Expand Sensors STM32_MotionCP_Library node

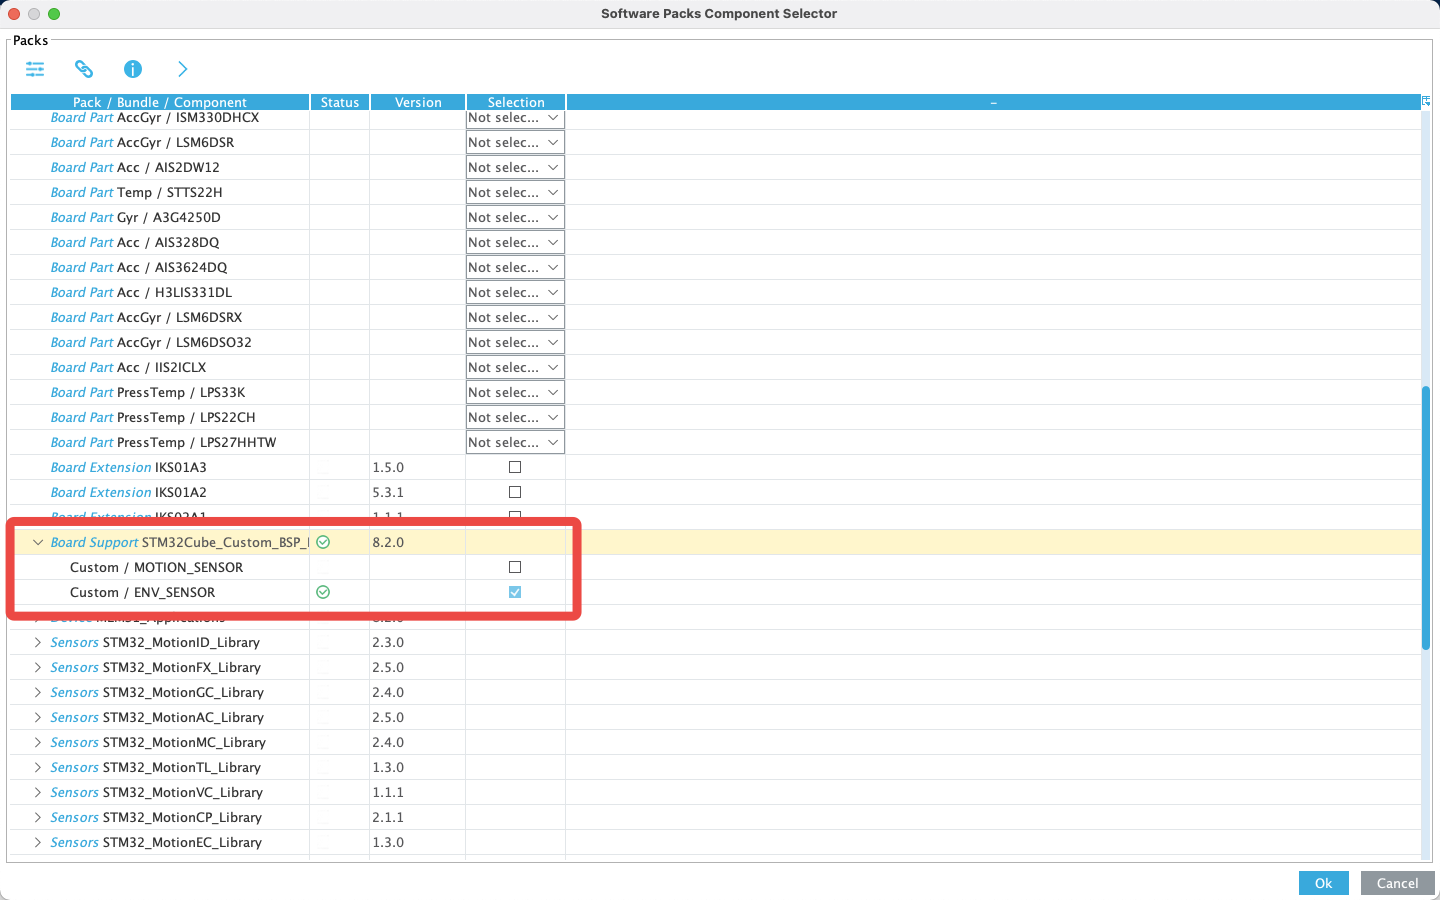point(38,817)
